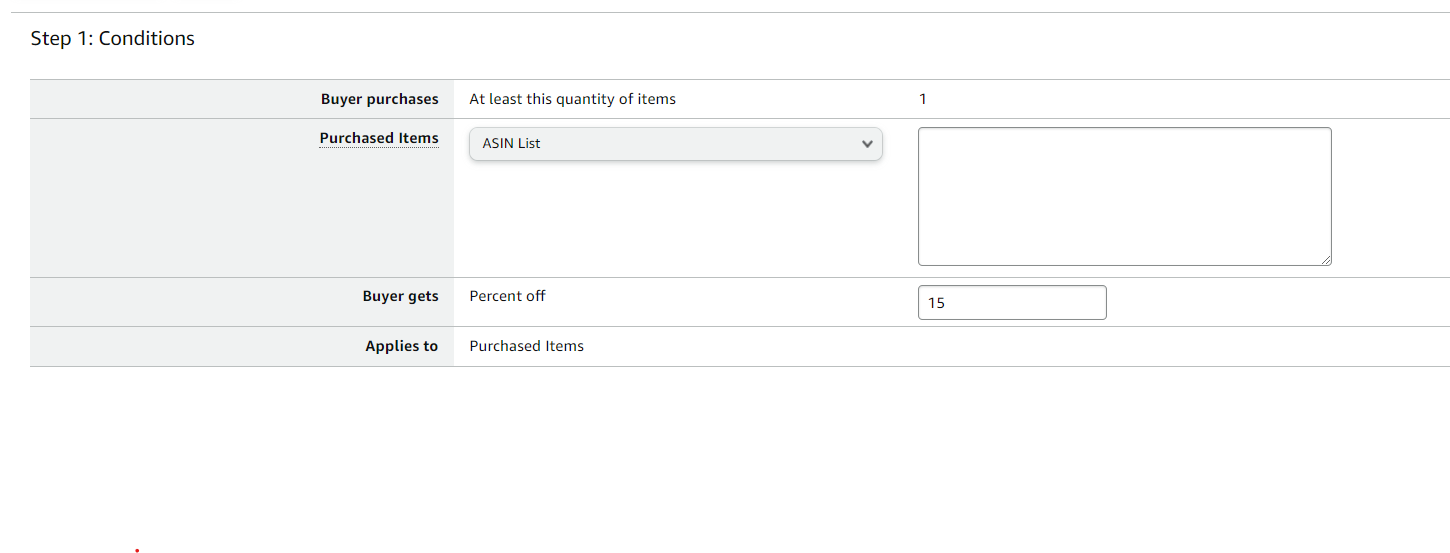Click the 'Buyer gets' row label
This screenshot has height=553, width=1450.
click(x=400, y=296)
